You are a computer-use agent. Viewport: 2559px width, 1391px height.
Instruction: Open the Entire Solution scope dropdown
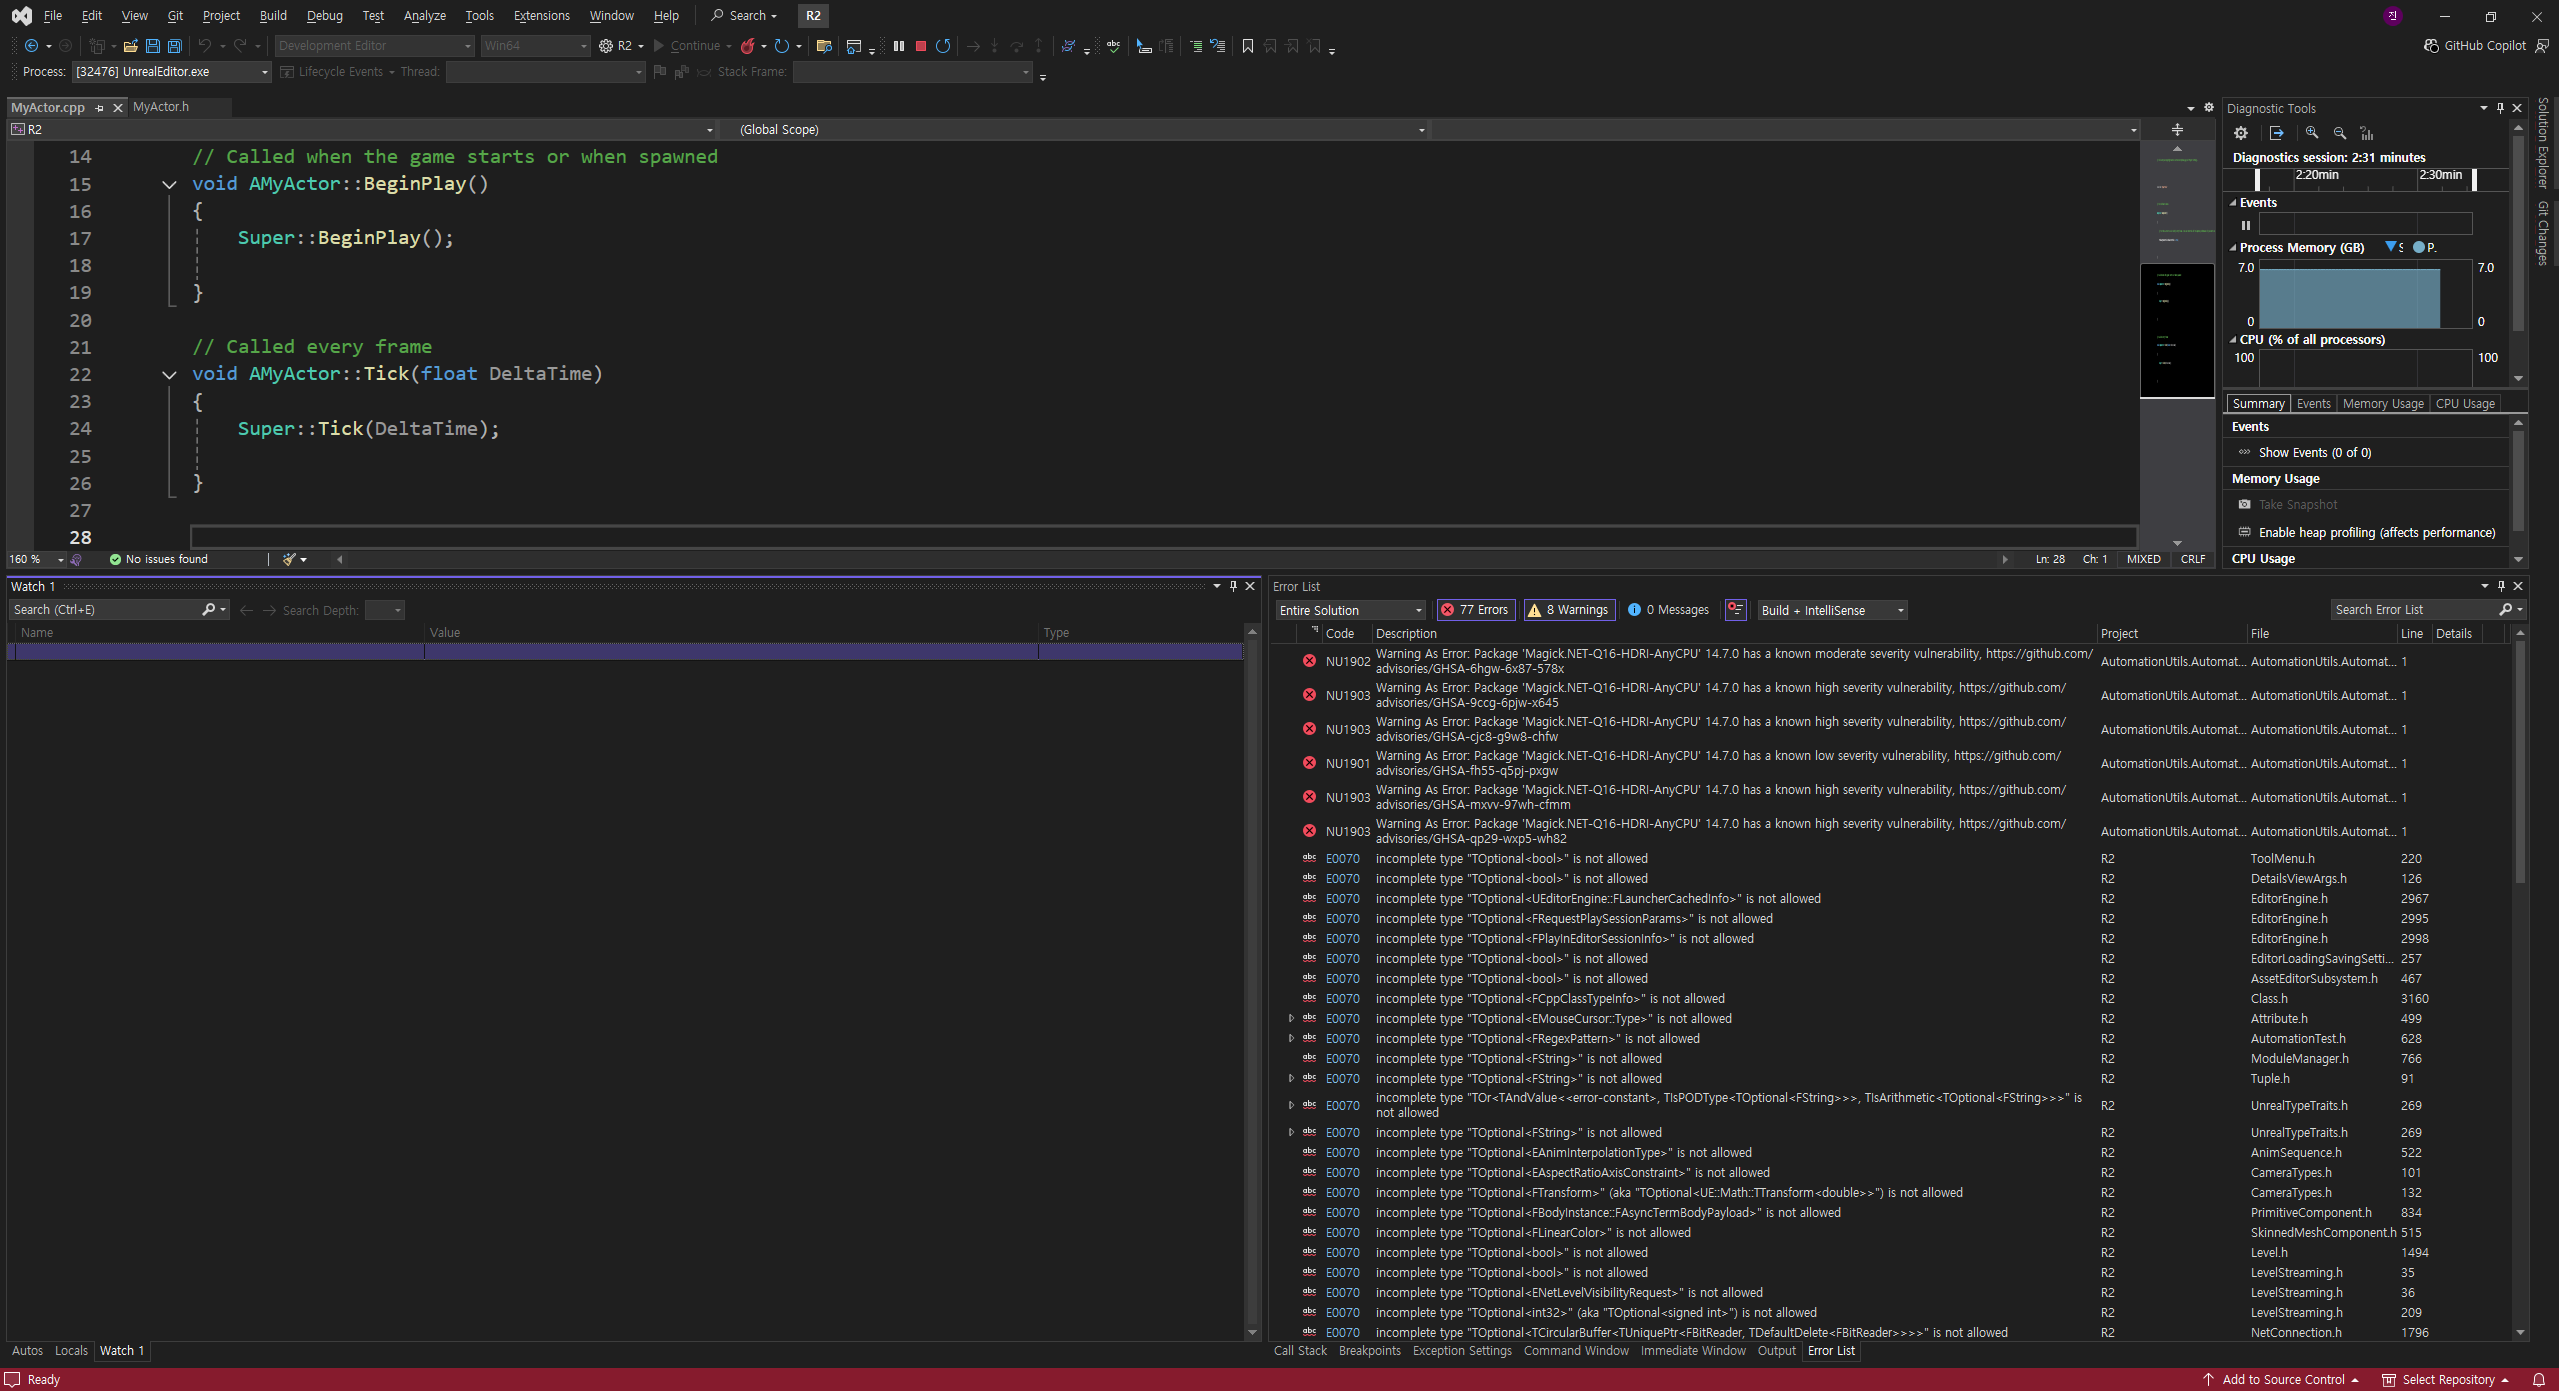(x=1350, y=610)
